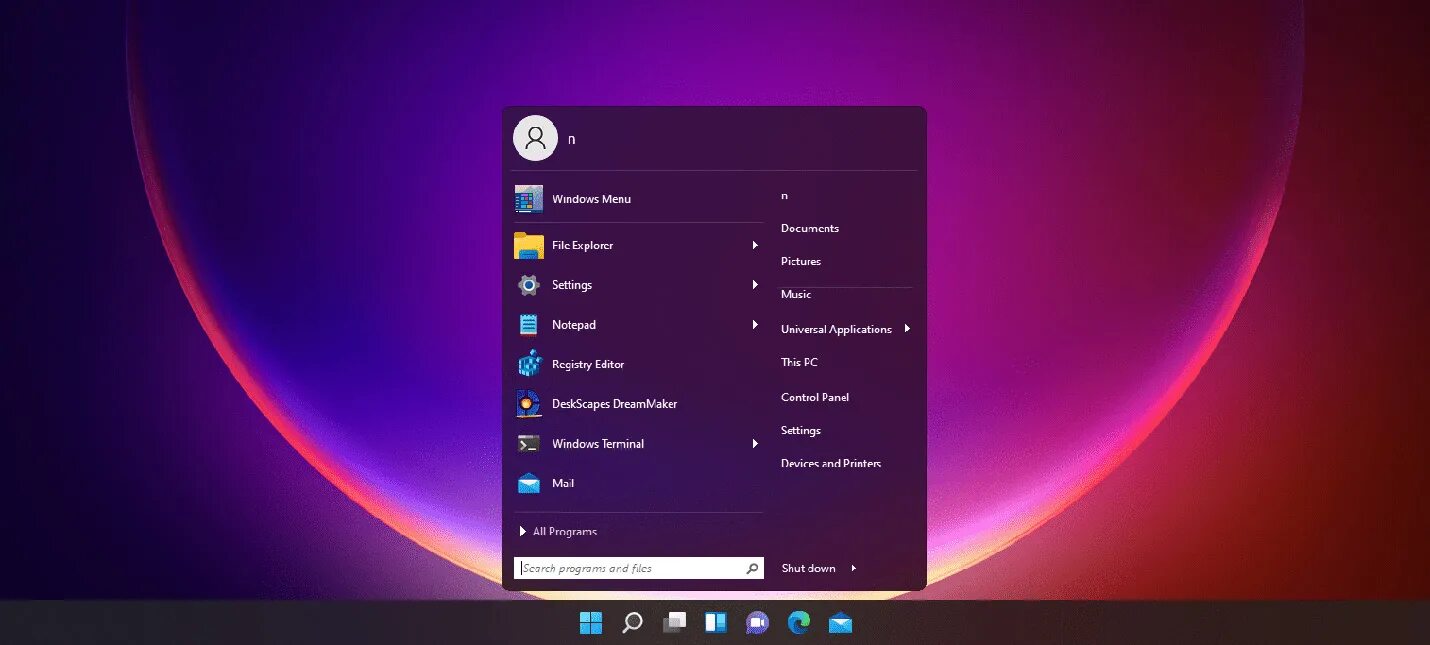Expand Windows Terminal submenu arrow
The height and width of the screenshot is (645, 1430).
[x=755, y=444]
